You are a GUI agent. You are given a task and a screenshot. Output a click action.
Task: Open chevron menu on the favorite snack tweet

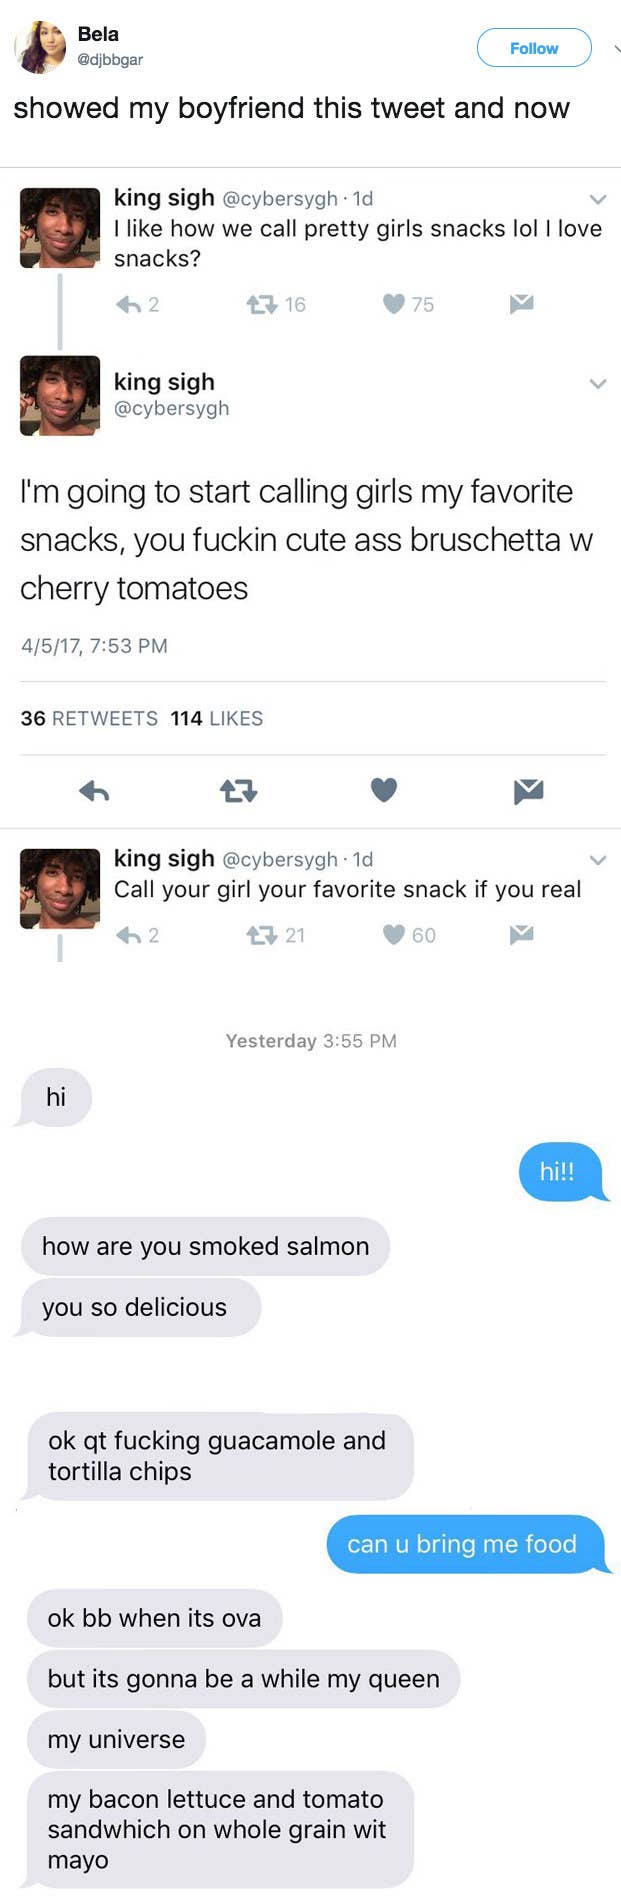coord(598,860)
